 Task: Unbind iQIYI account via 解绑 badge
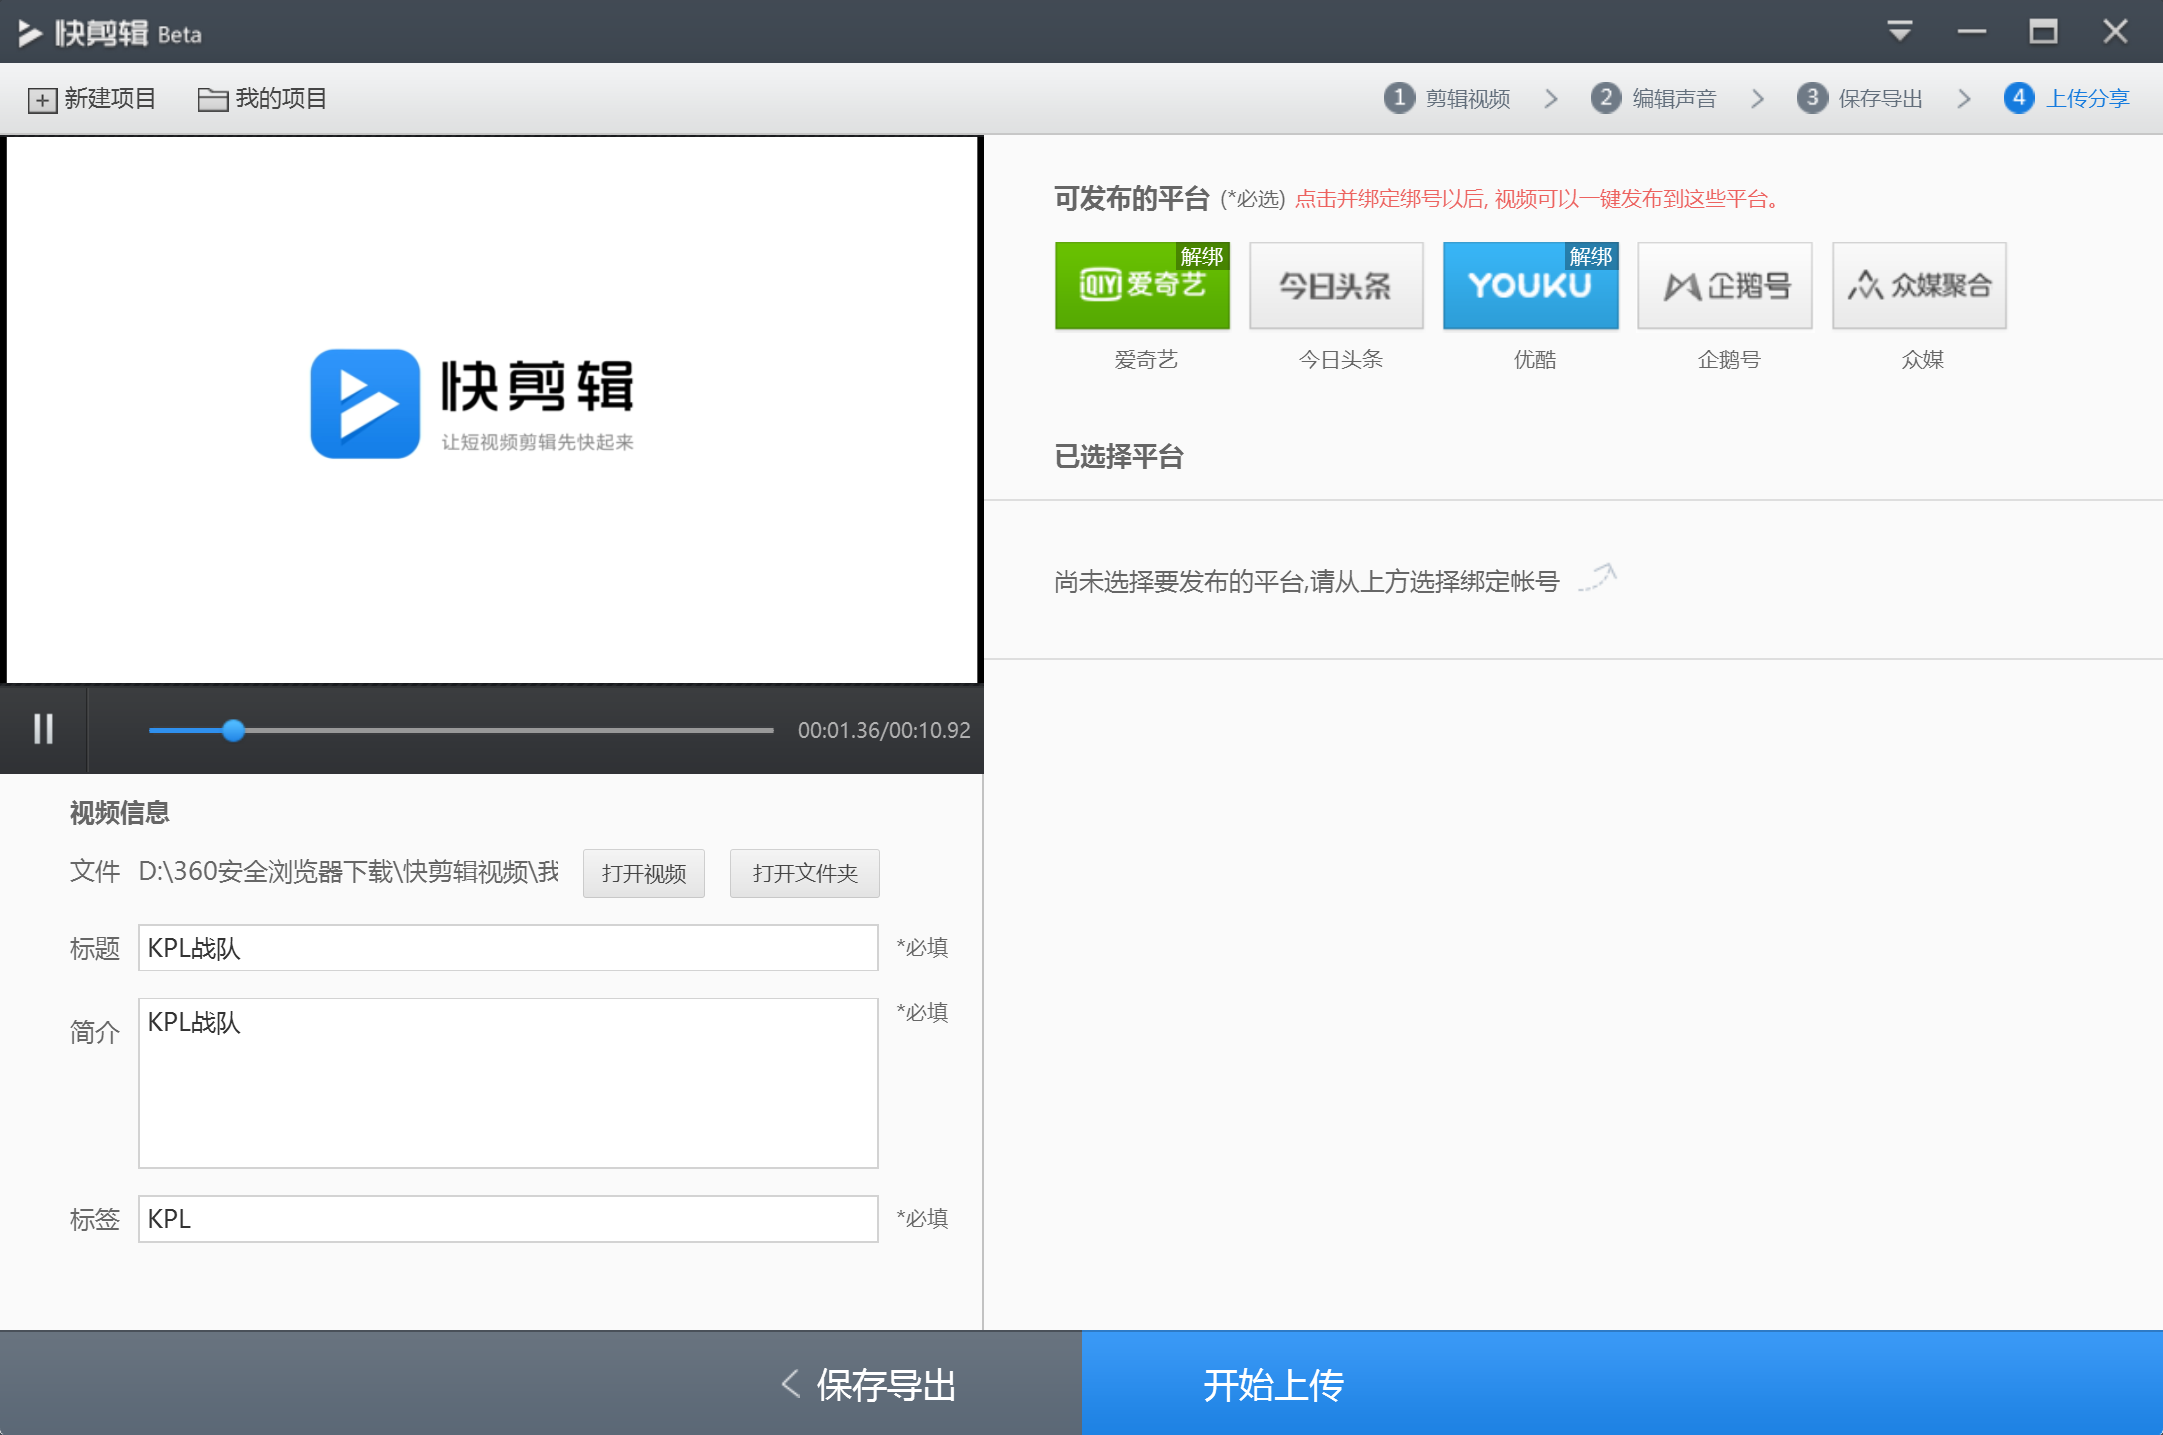[x=1201, y=256]
